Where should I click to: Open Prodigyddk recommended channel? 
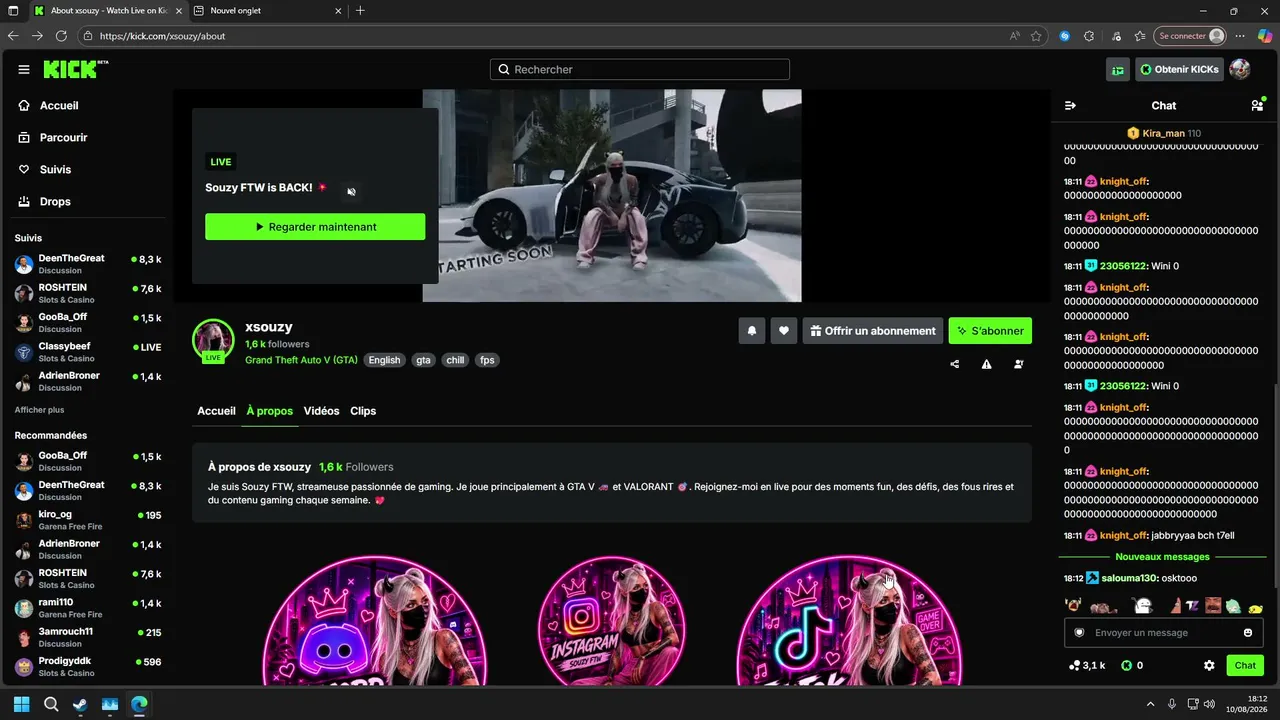(x=88, y=667)
